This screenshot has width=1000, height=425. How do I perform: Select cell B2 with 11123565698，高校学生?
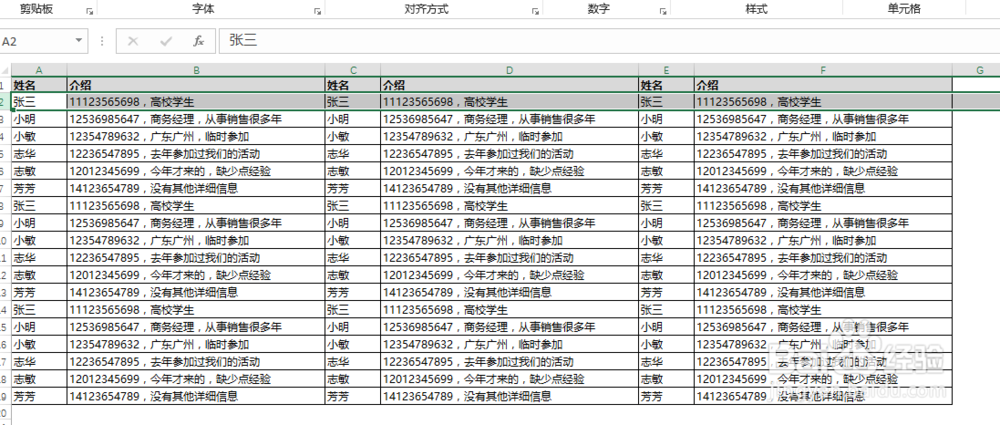(196, 101)
